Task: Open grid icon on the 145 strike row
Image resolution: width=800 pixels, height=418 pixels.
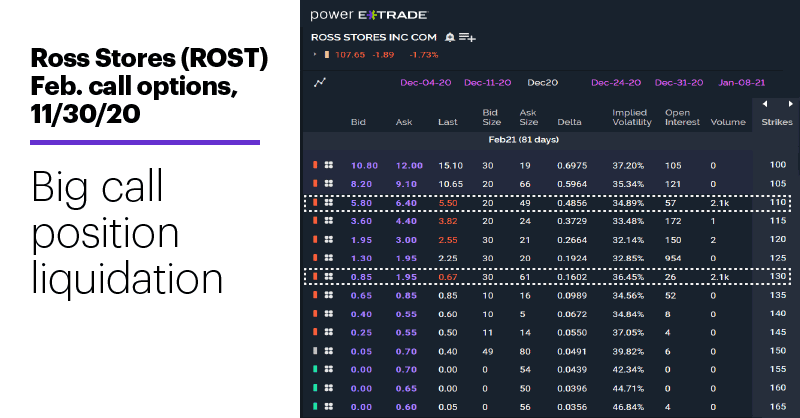Action: 329,332
